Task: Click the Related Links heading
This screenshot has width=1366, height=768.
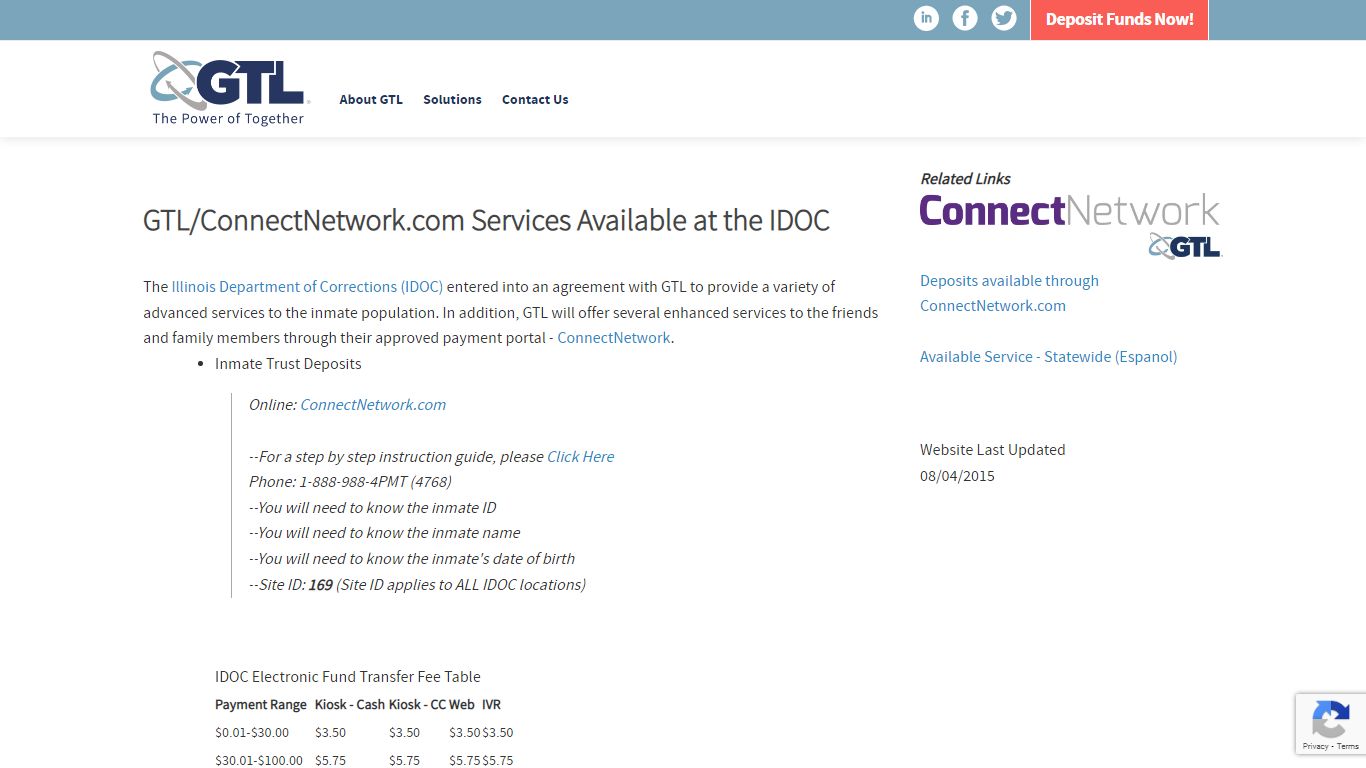Action: coord(965,178)
